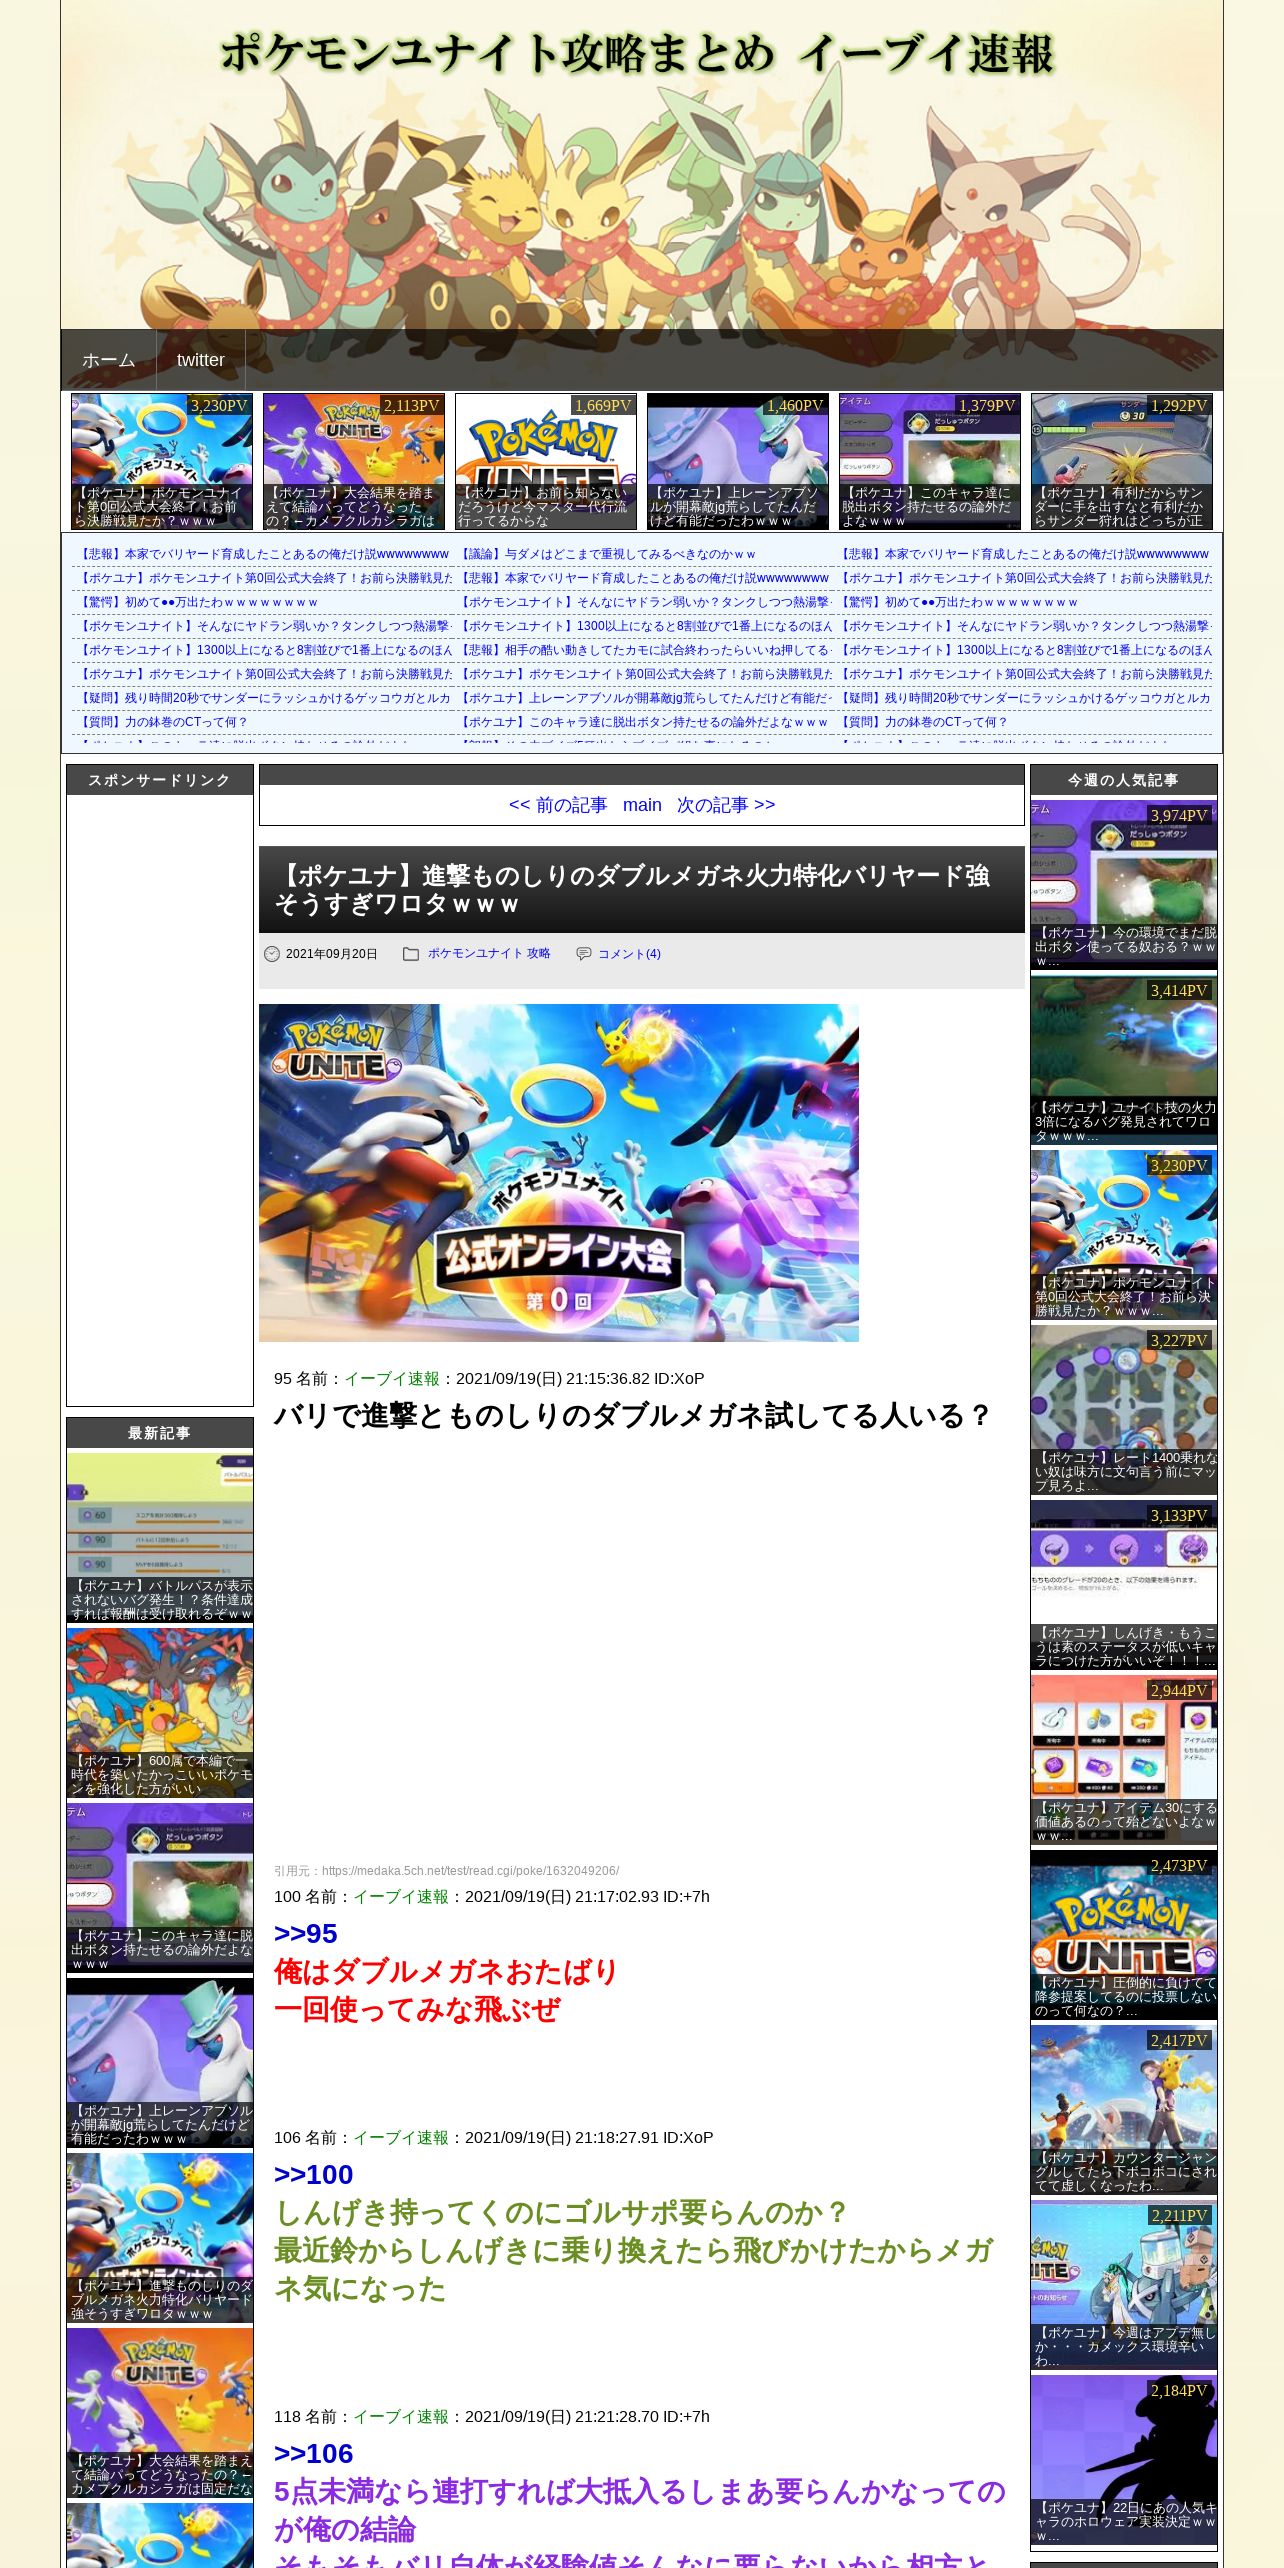The width and height of the screenshot is (1284, 2568).
Task: Open the 1,379PV escape button thumbnail
Action: click(x=930, y=461)
